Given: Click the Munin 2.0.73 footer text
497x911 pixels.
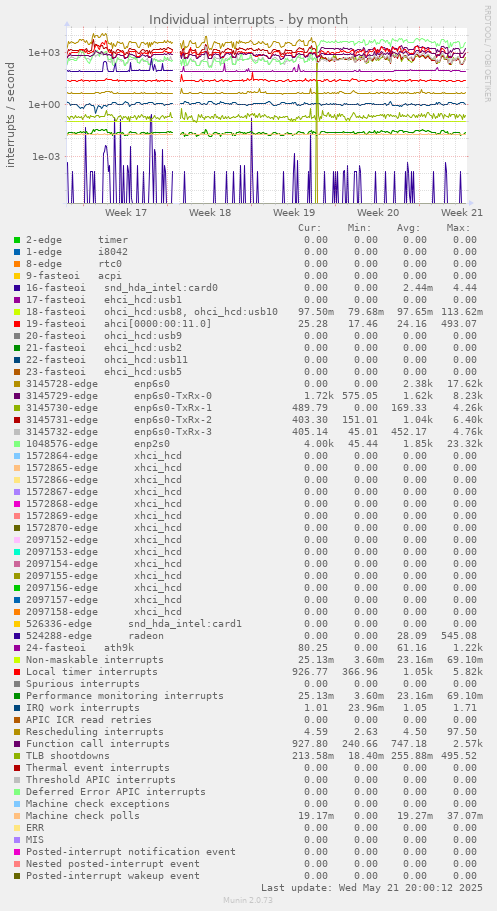Looking at the screenshot, I should pos(248,901).
